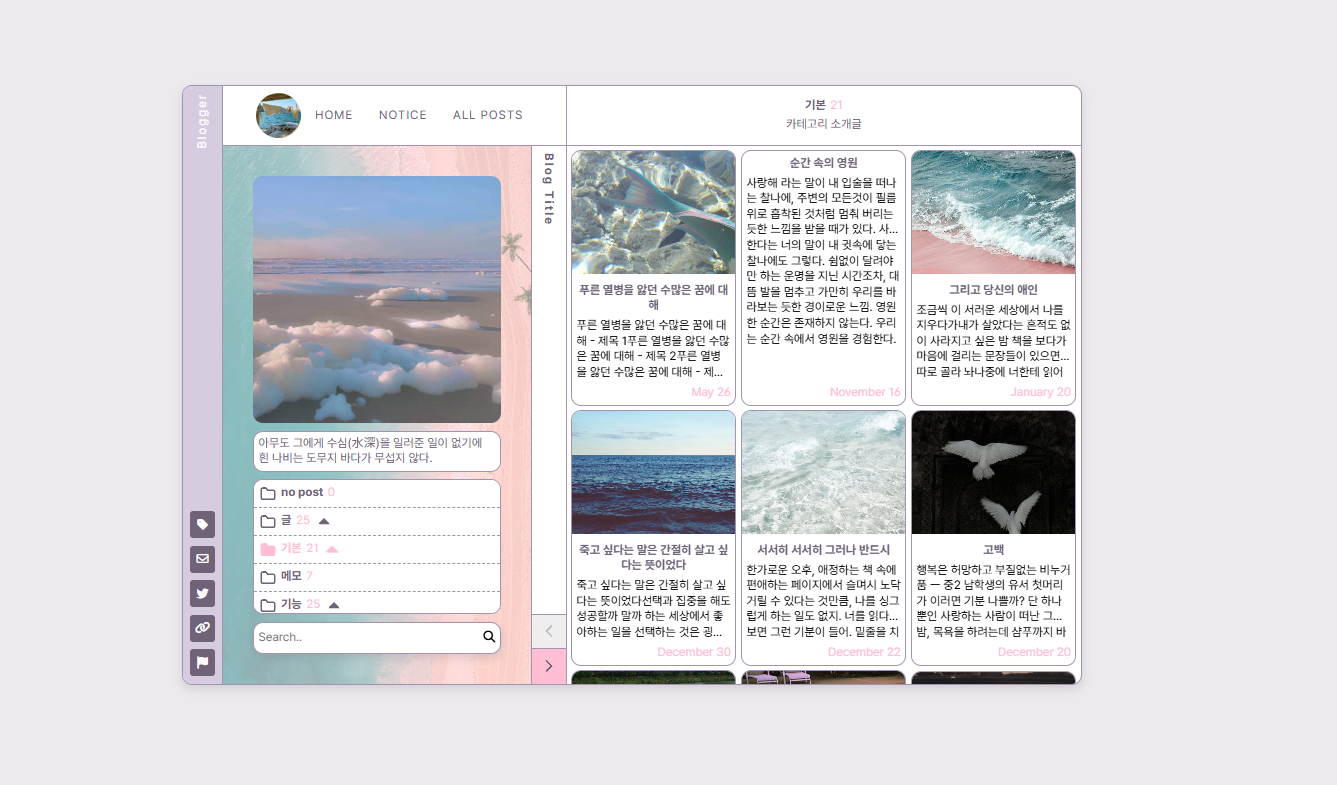Screen dimensions: 1337x785
Task: Open the ALL POSTS menu
Action: tap(488, 115)
